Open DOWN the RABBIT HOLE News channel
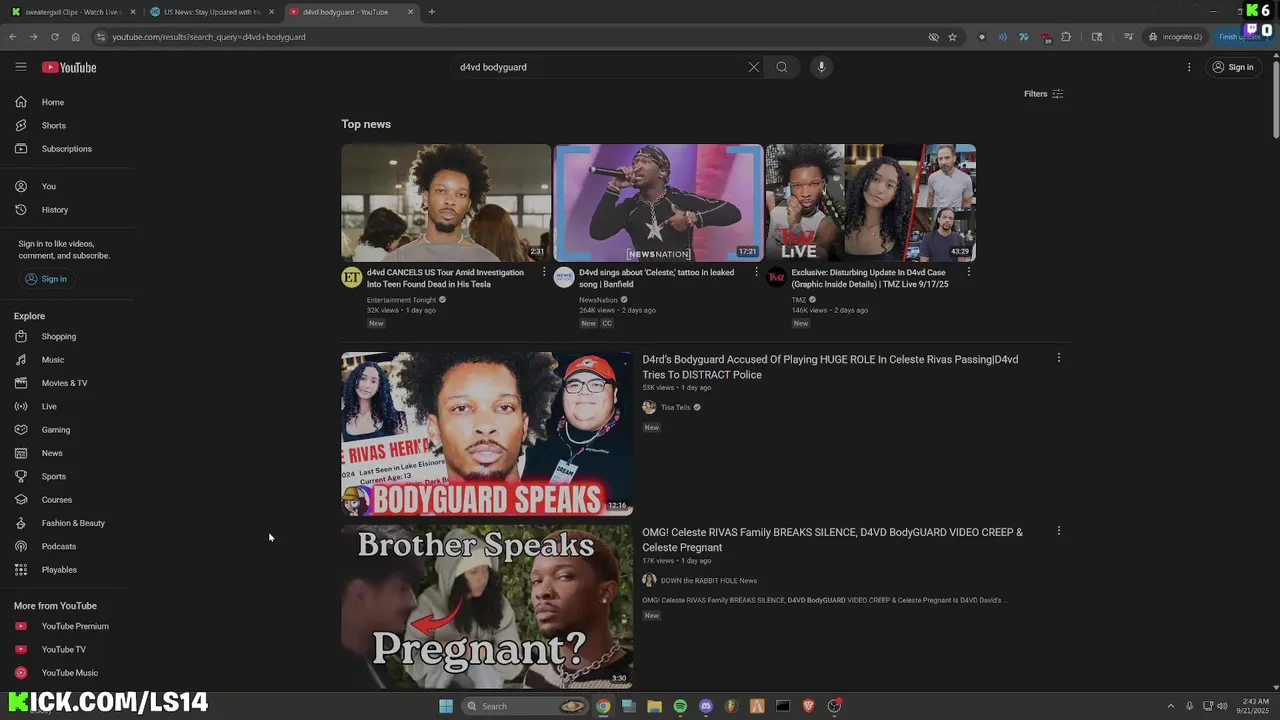This screenshot has width=1280, height=720. (x=708, y=580)
